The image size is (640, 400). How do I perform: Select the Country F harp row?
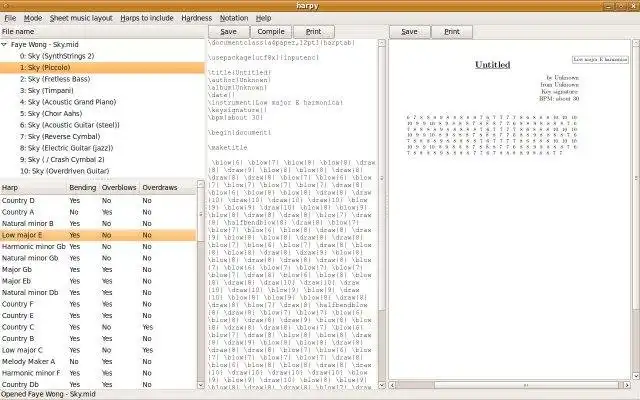[98, 304]
